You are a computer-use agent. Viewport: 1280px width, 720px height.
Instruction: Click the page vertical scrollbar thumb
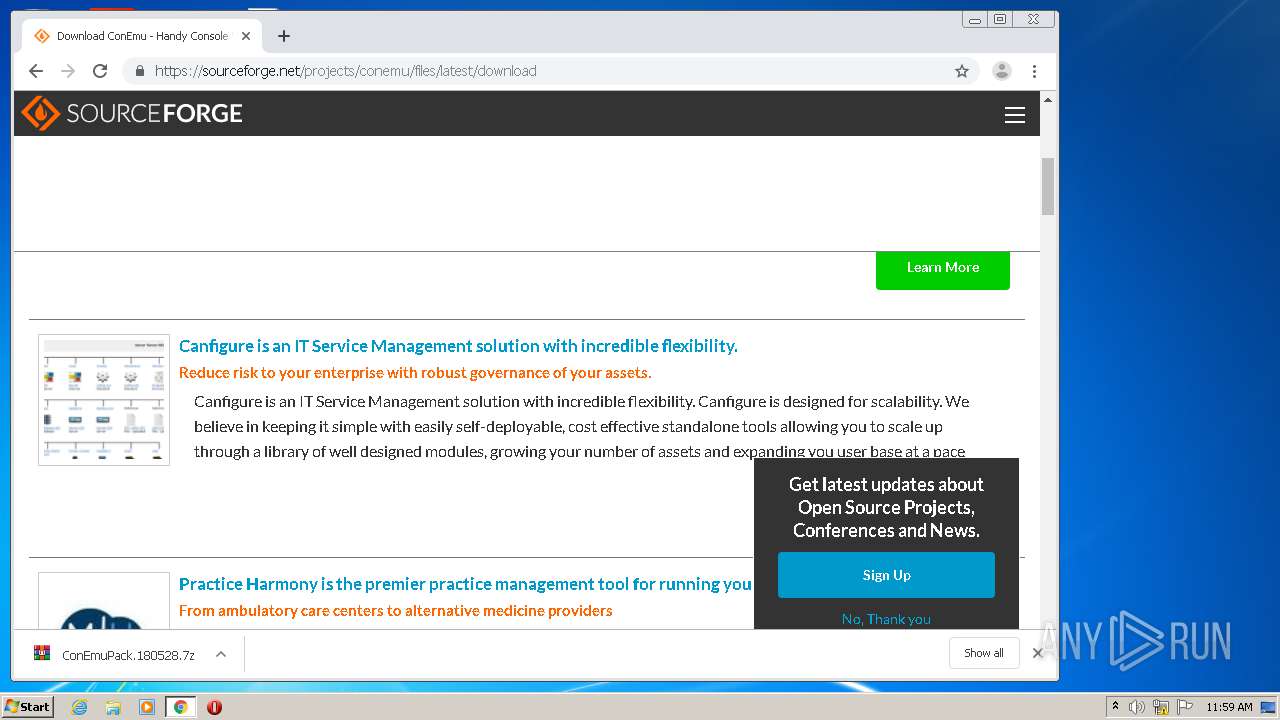point(1048,186)
